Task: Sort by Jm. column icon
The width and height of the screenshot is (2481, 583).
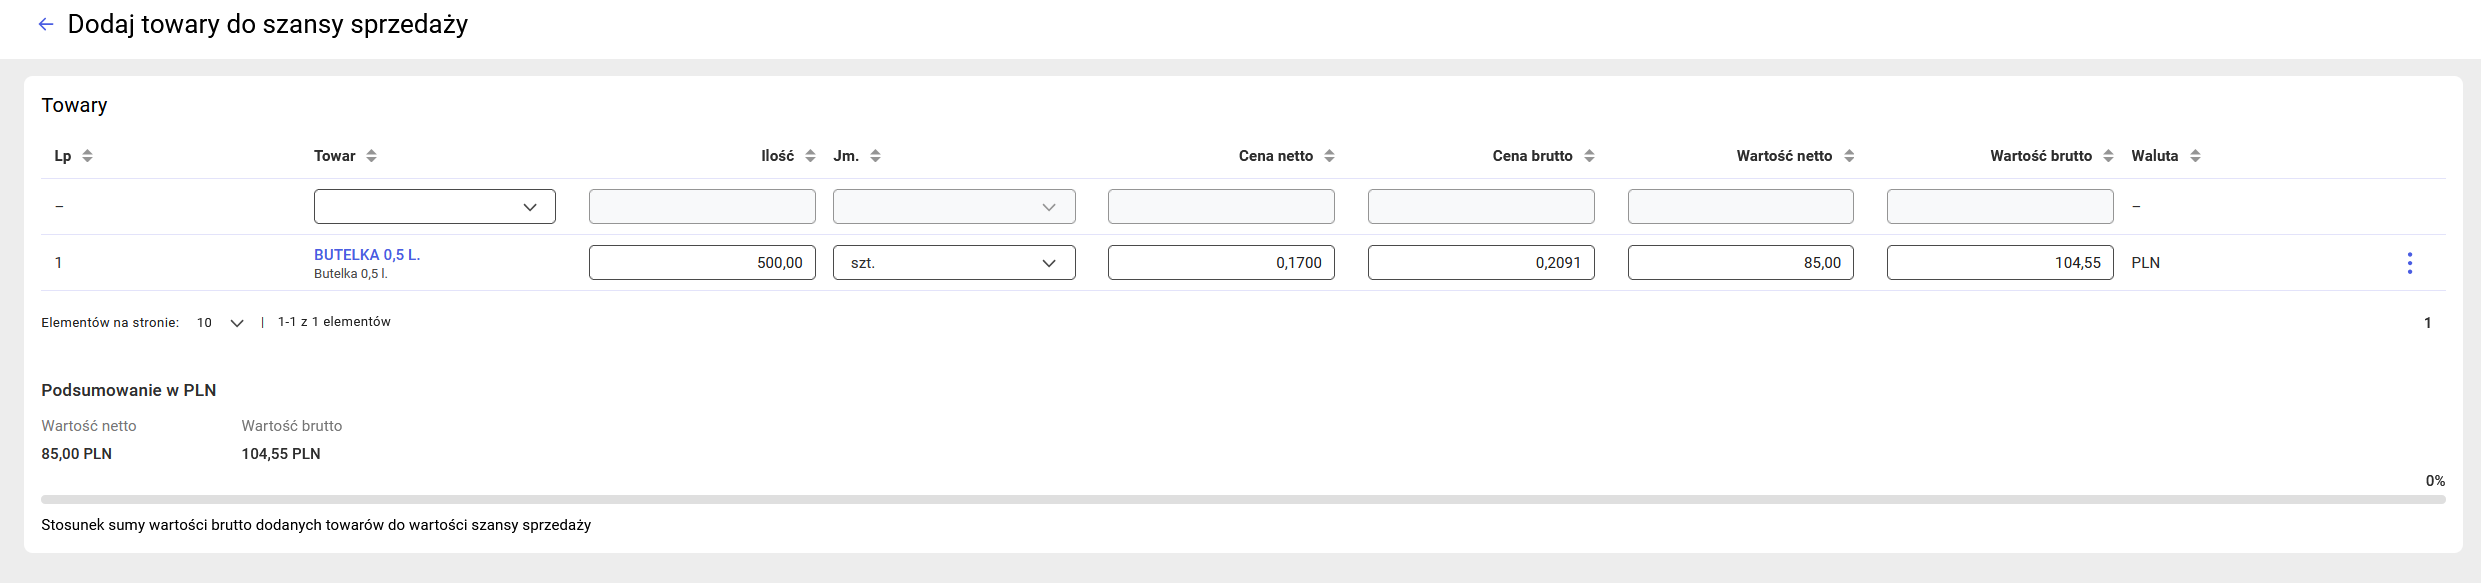Action: pos(875,156)
